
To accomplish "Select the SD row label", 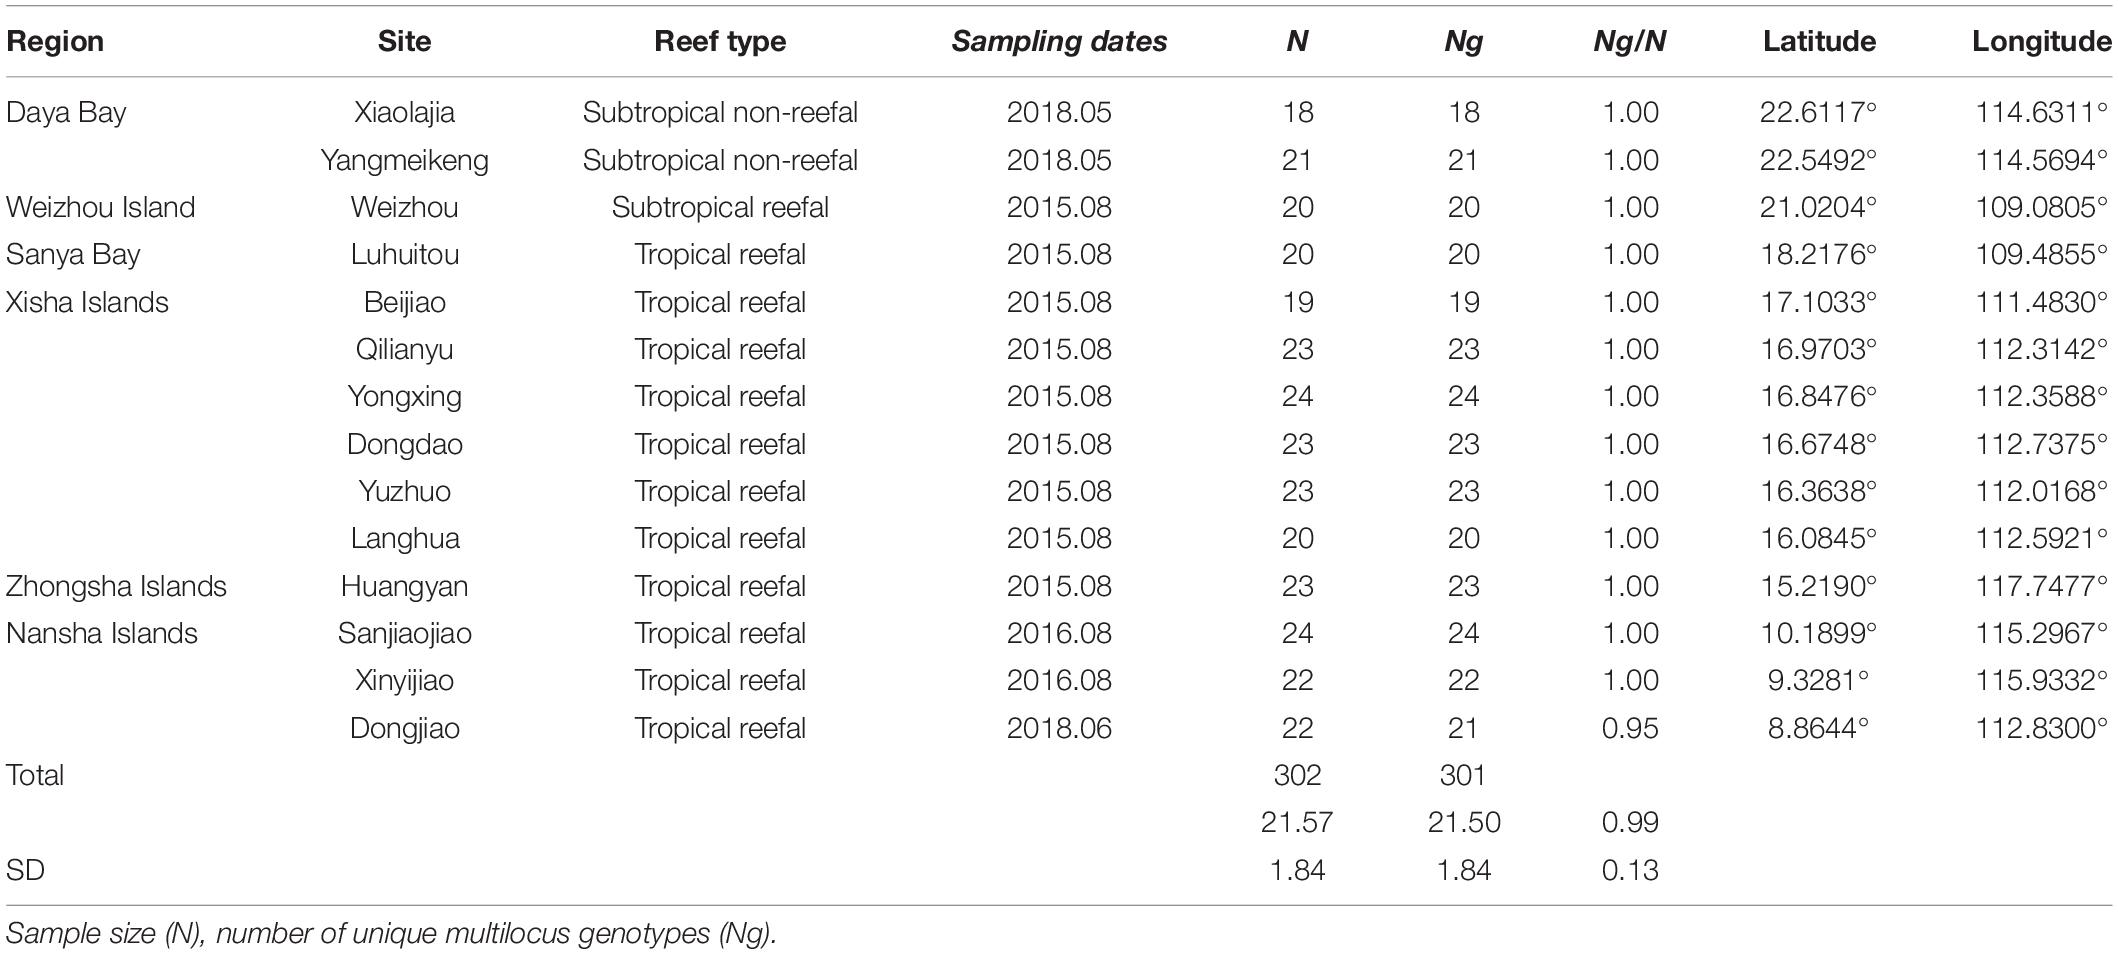I will 25,870.
